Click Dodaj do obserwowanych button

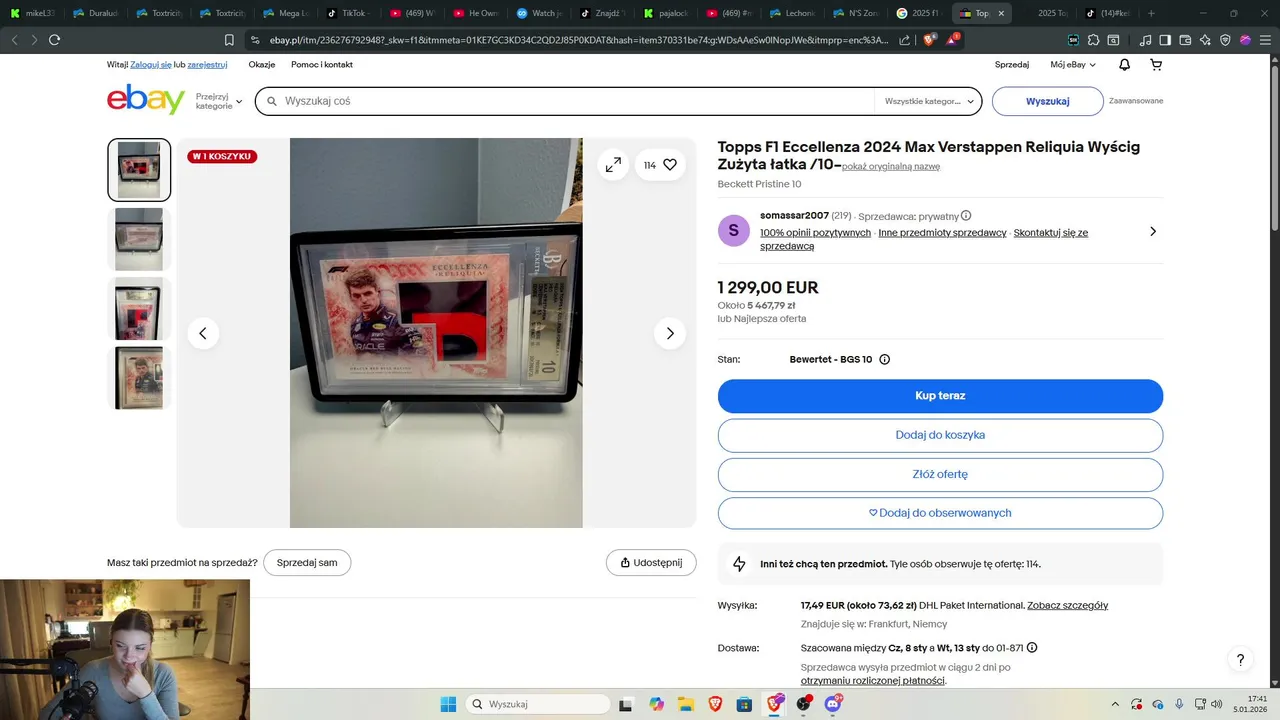940,513
